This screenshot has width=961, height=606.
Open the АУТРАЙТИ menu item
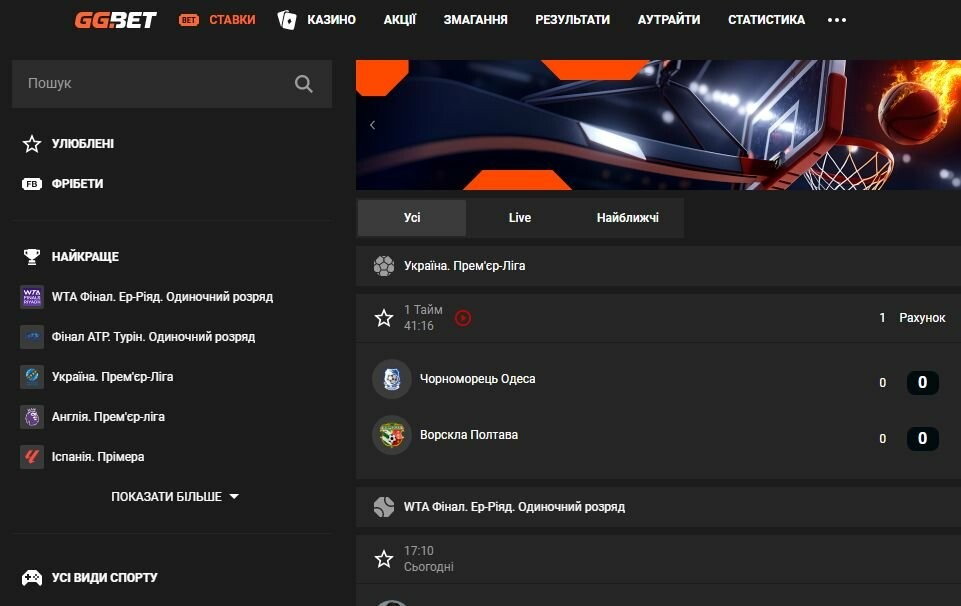(x=669, y=20)
